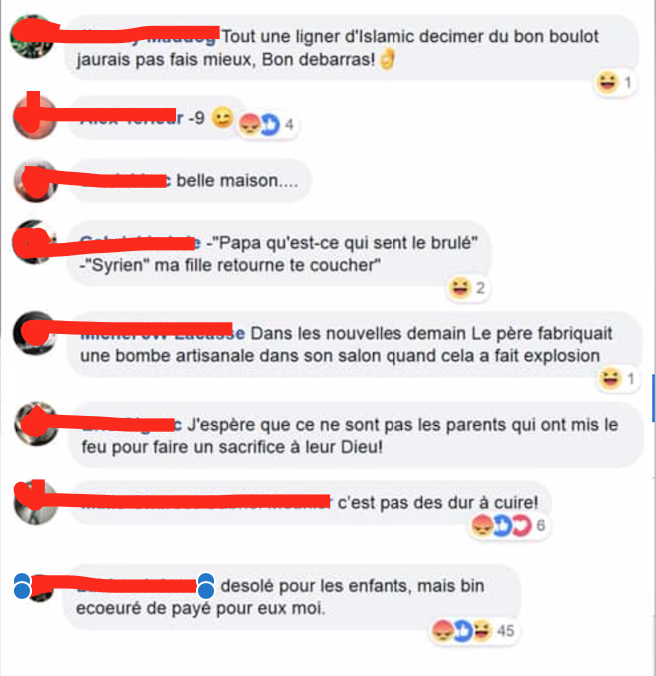
Task: Open the avatar next to the "belle maison...." comment
Action: (36, 181)
